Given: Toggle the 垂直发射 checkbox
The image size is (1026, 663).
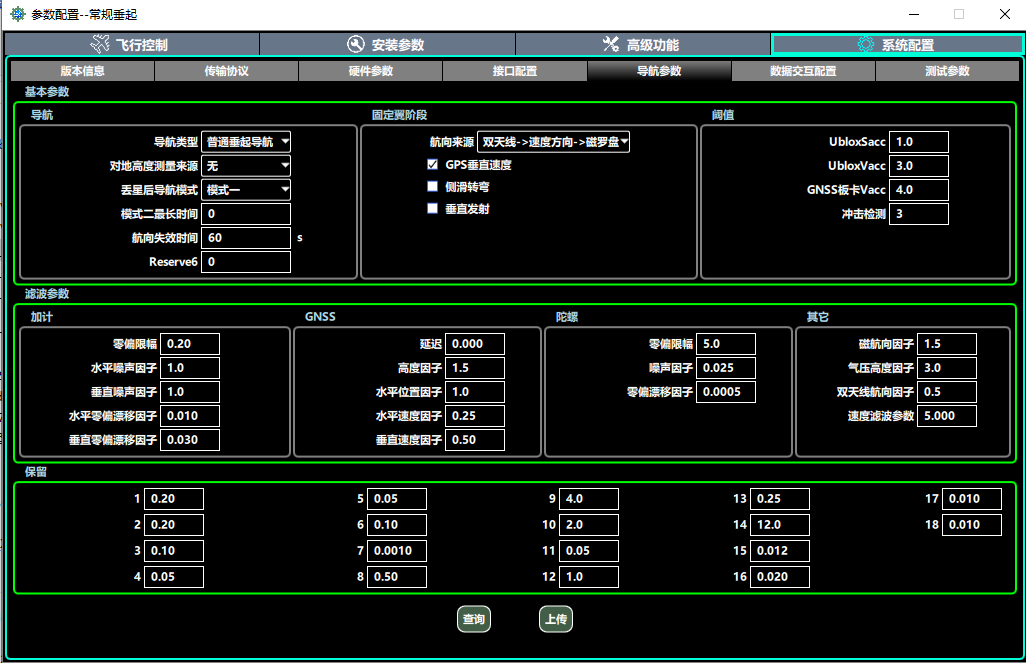Looking at the screenshot, I should click(433, 208).
